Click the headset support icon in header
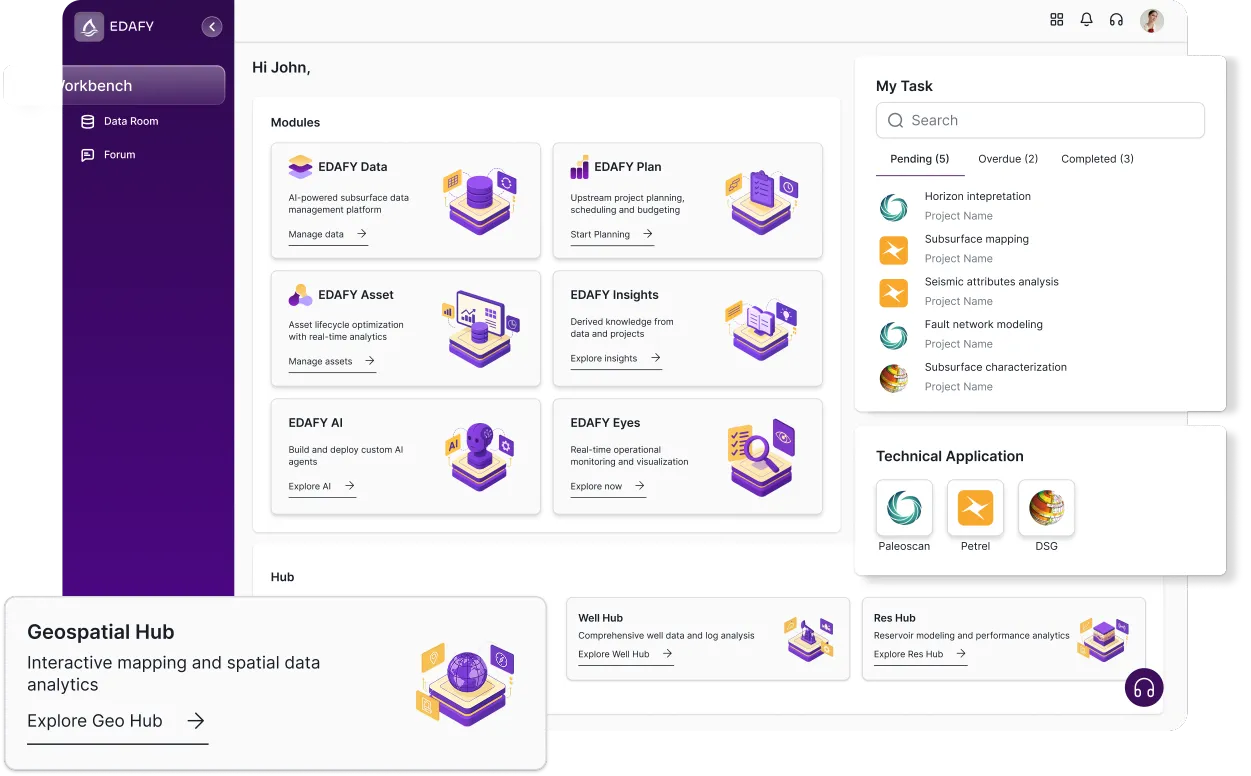 [x=1116, y=19]
